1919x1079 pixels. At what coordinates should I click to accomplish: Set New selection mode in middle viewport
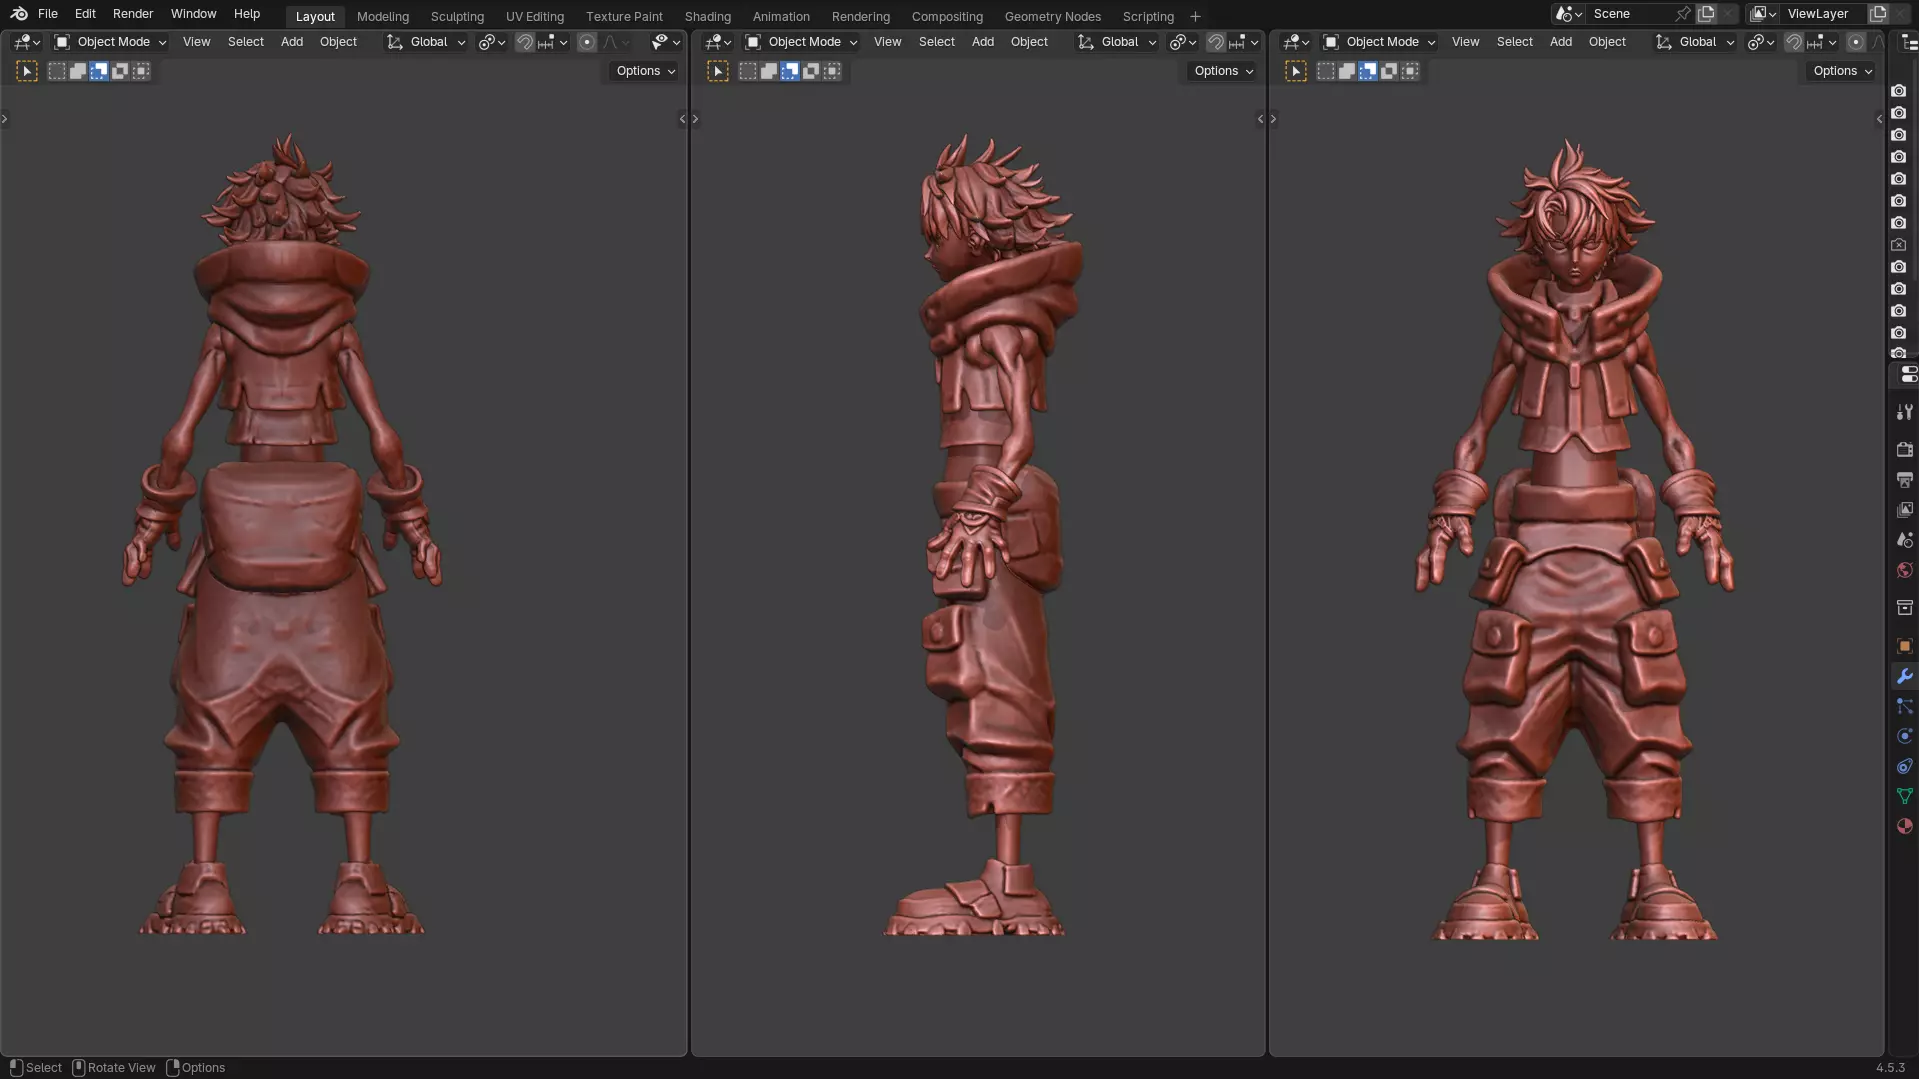748,71
